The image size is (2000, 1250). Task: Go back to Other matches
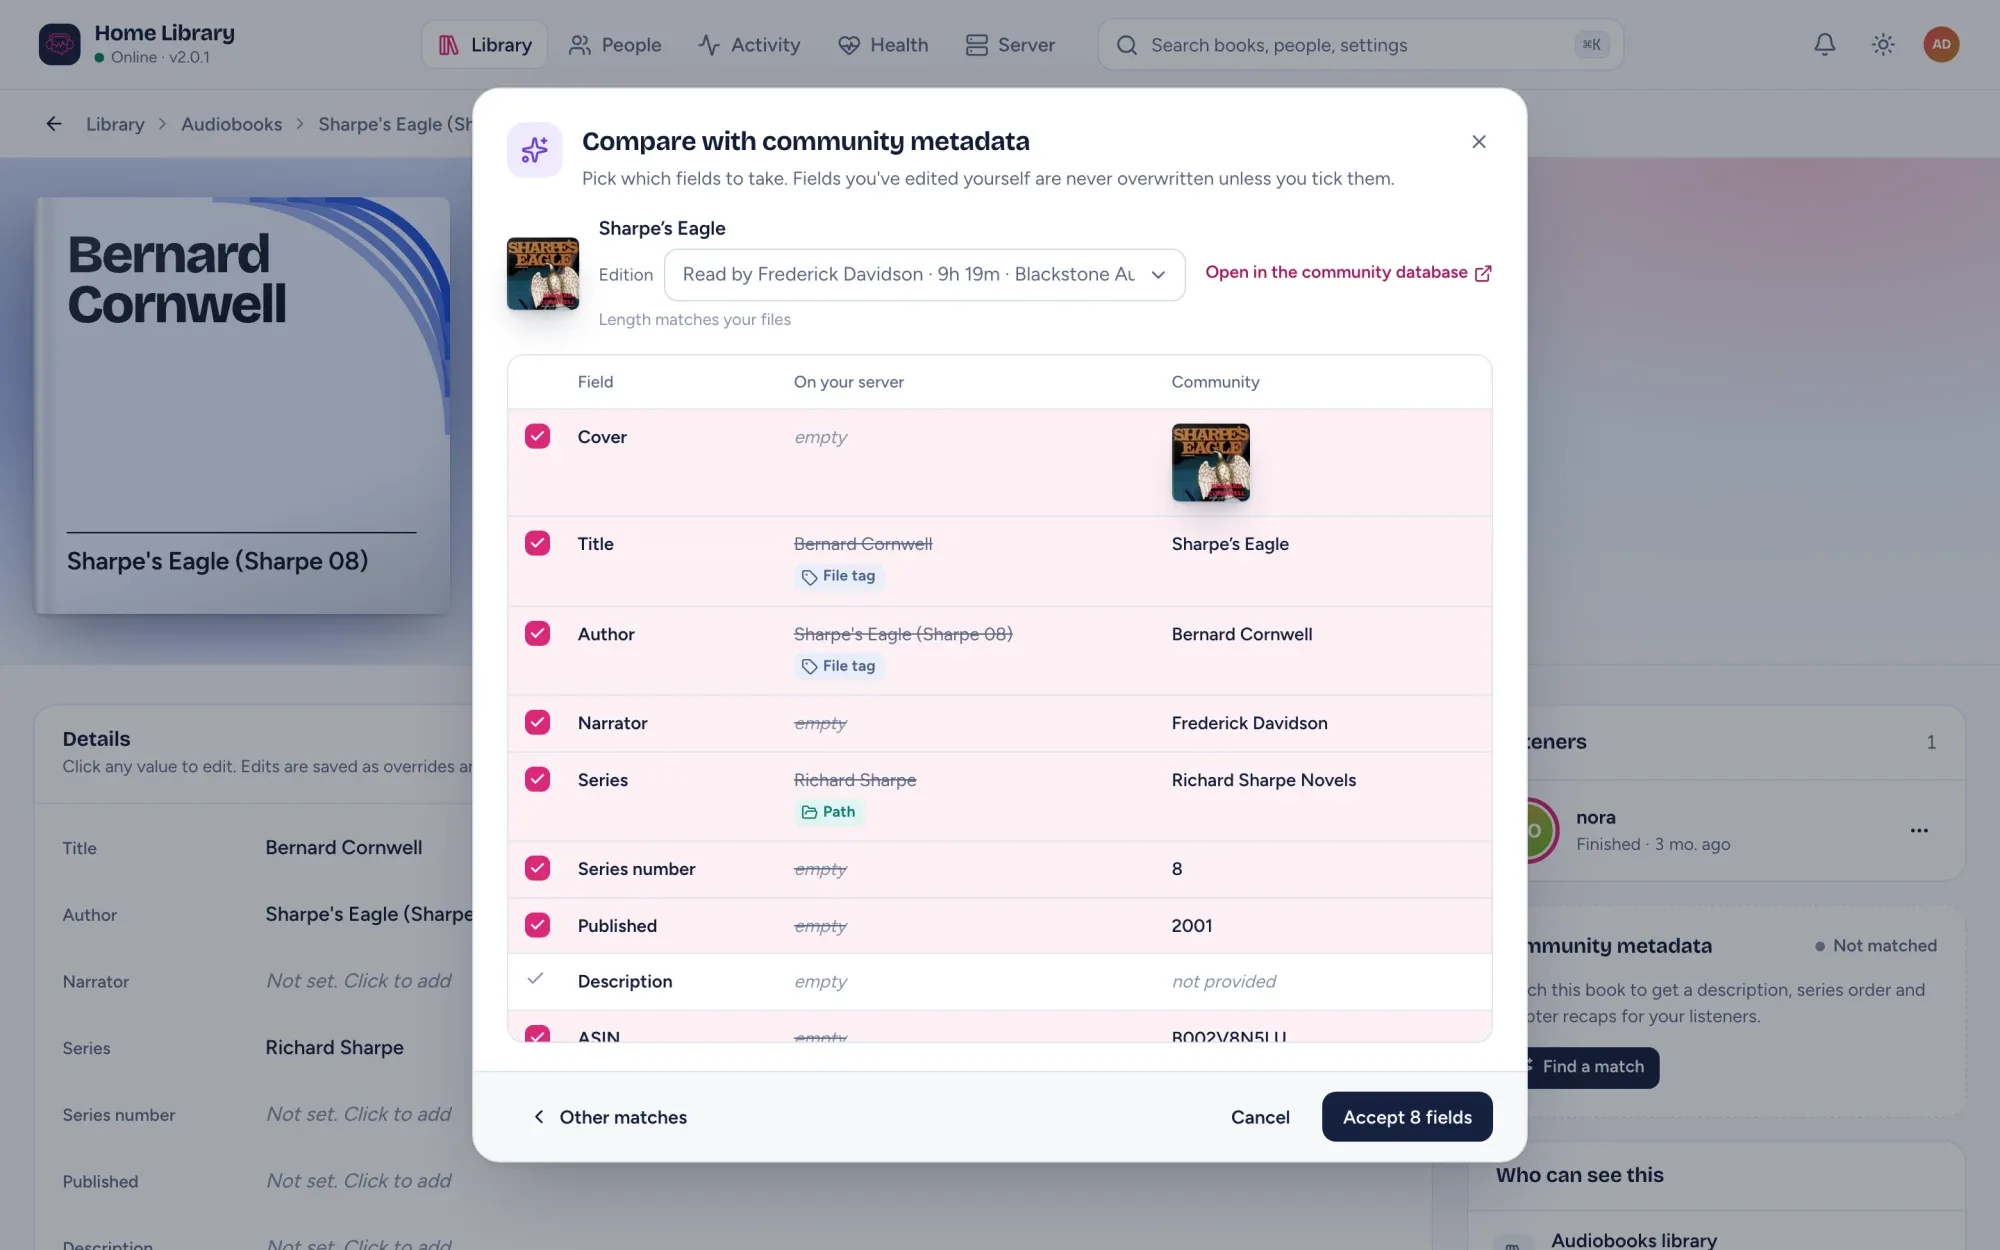pos(610,1117)
